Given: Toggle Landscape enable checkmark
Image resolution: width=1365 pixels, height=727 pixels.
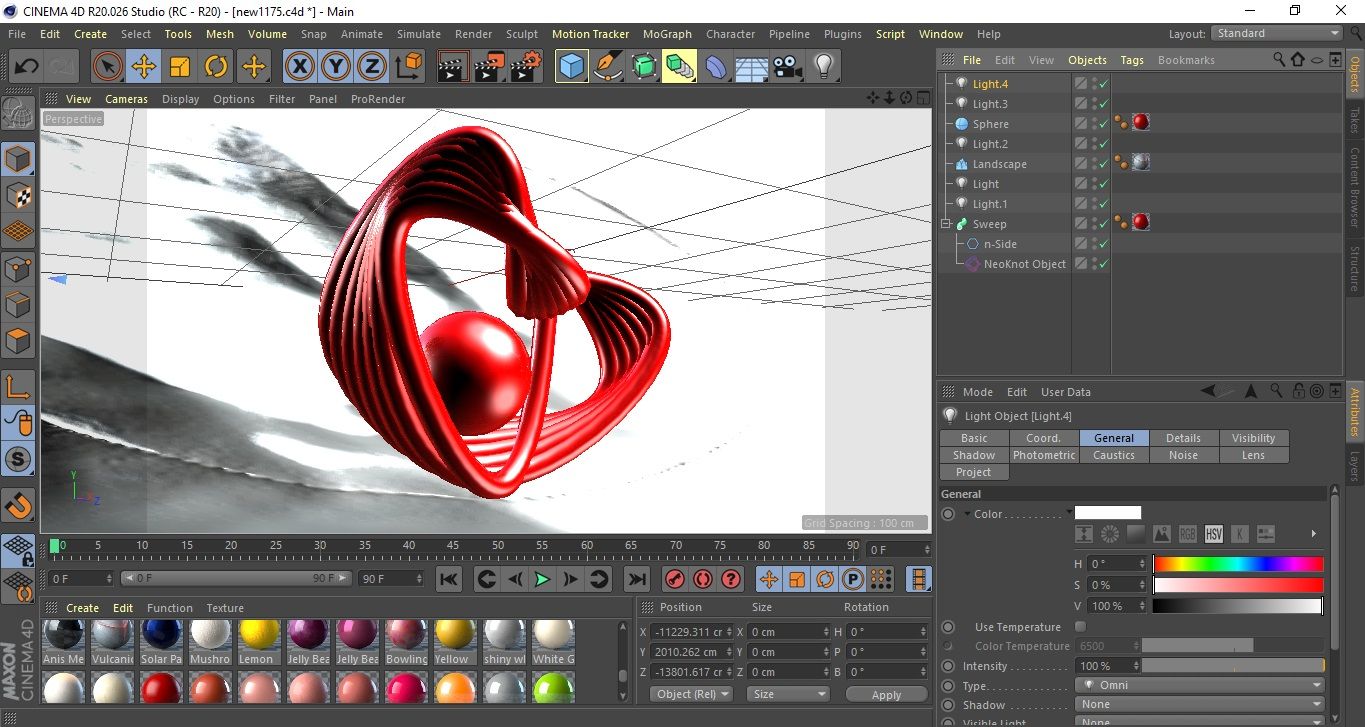Looking at the screenshot, I should [x=1103, y=164].
